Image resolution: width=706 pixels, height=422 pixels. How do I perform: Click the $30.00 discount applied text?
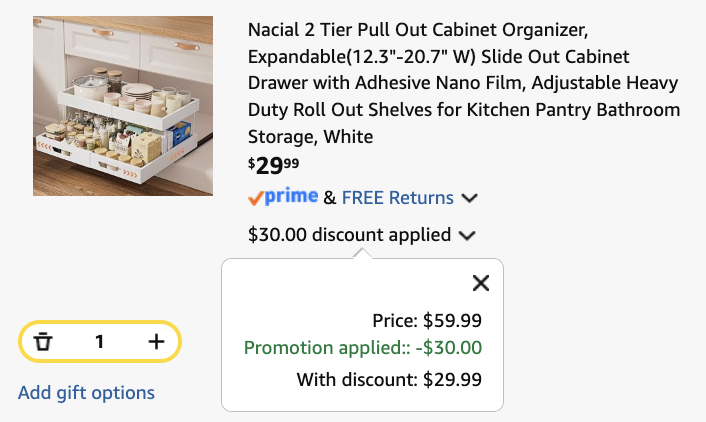349,235
